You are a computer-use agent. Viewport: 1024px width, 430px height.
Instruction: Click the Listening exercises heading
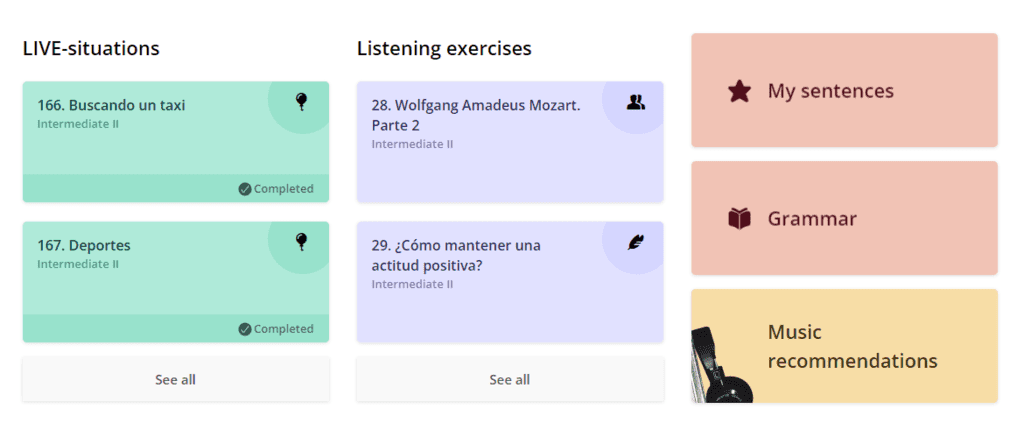click(x=444, y=48)
